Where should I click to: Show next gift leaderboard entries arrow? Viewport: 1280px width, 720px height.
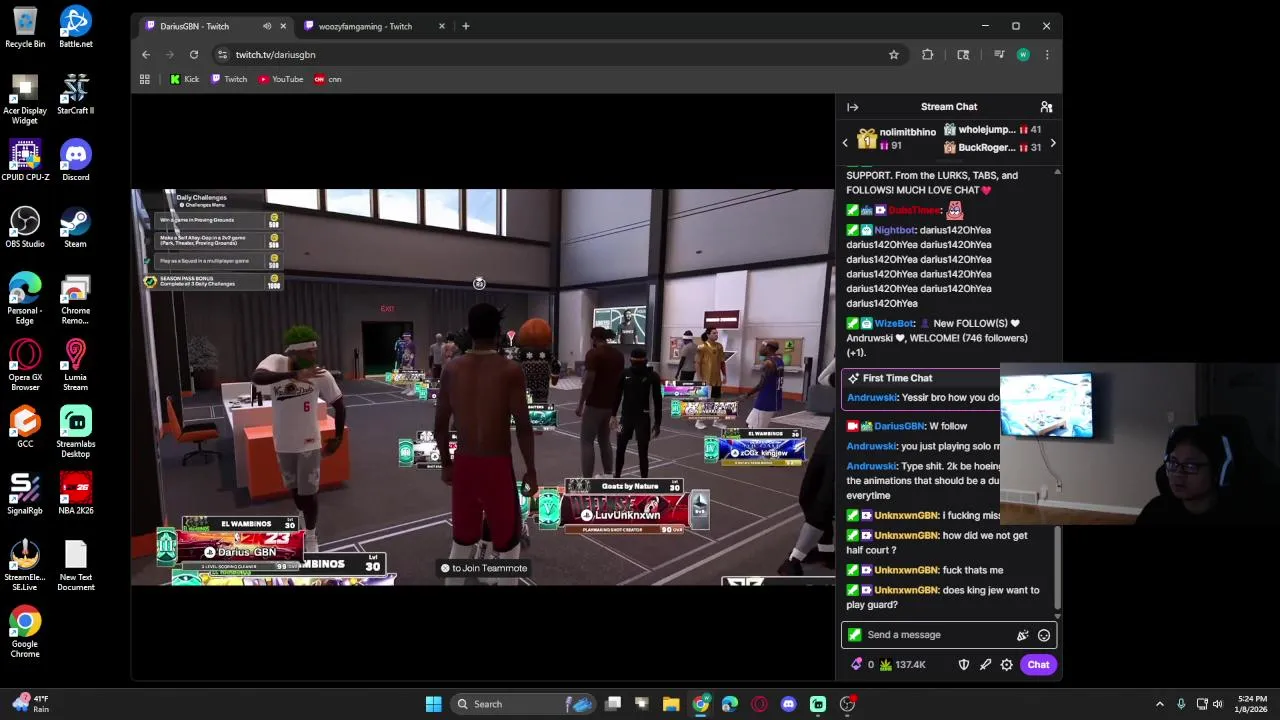(1052, 143)
